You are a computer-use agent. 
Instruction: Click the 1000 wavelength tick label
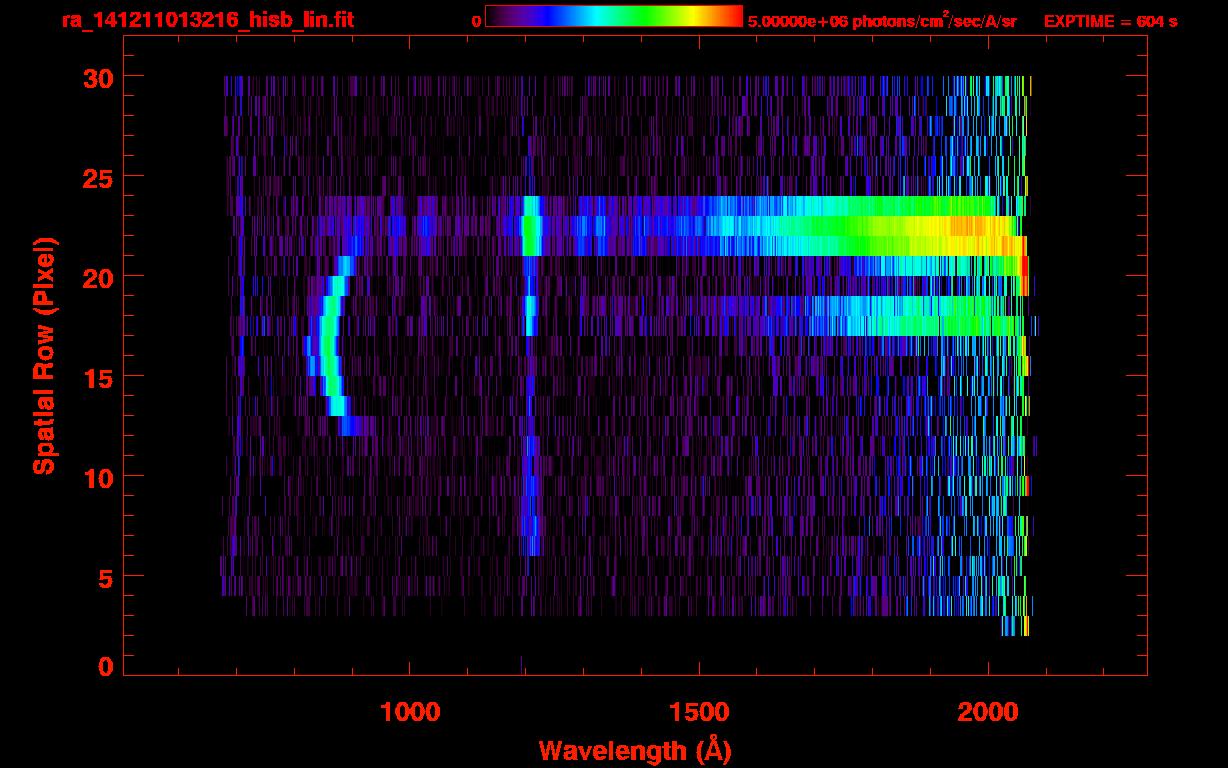click(411, 711)
